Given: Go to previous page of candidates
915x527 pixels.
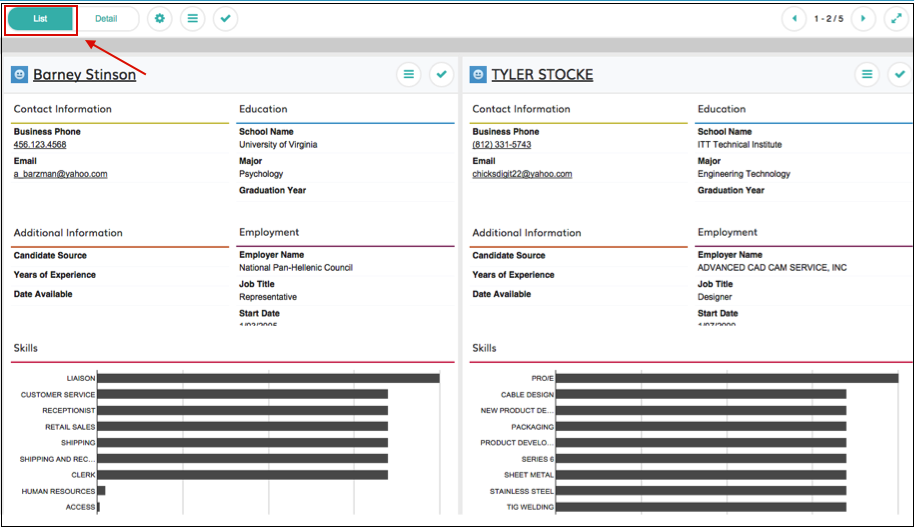Looking at the screenshot, I should pyautogui.click(x=794, y=19).
